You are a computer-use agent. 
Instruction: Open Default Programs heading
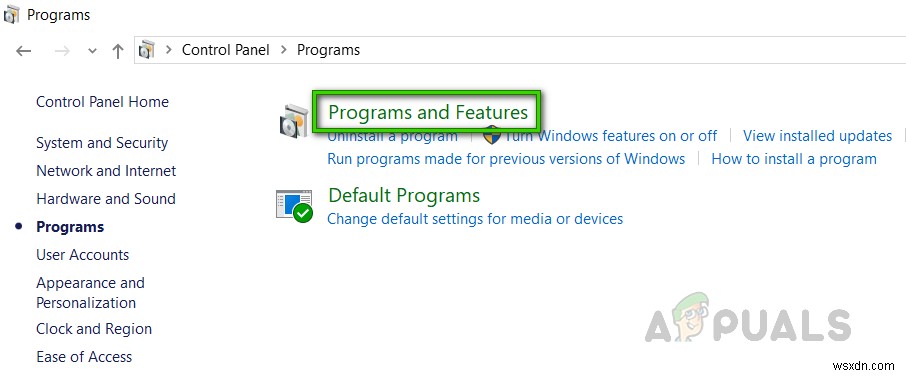[404, 196]
